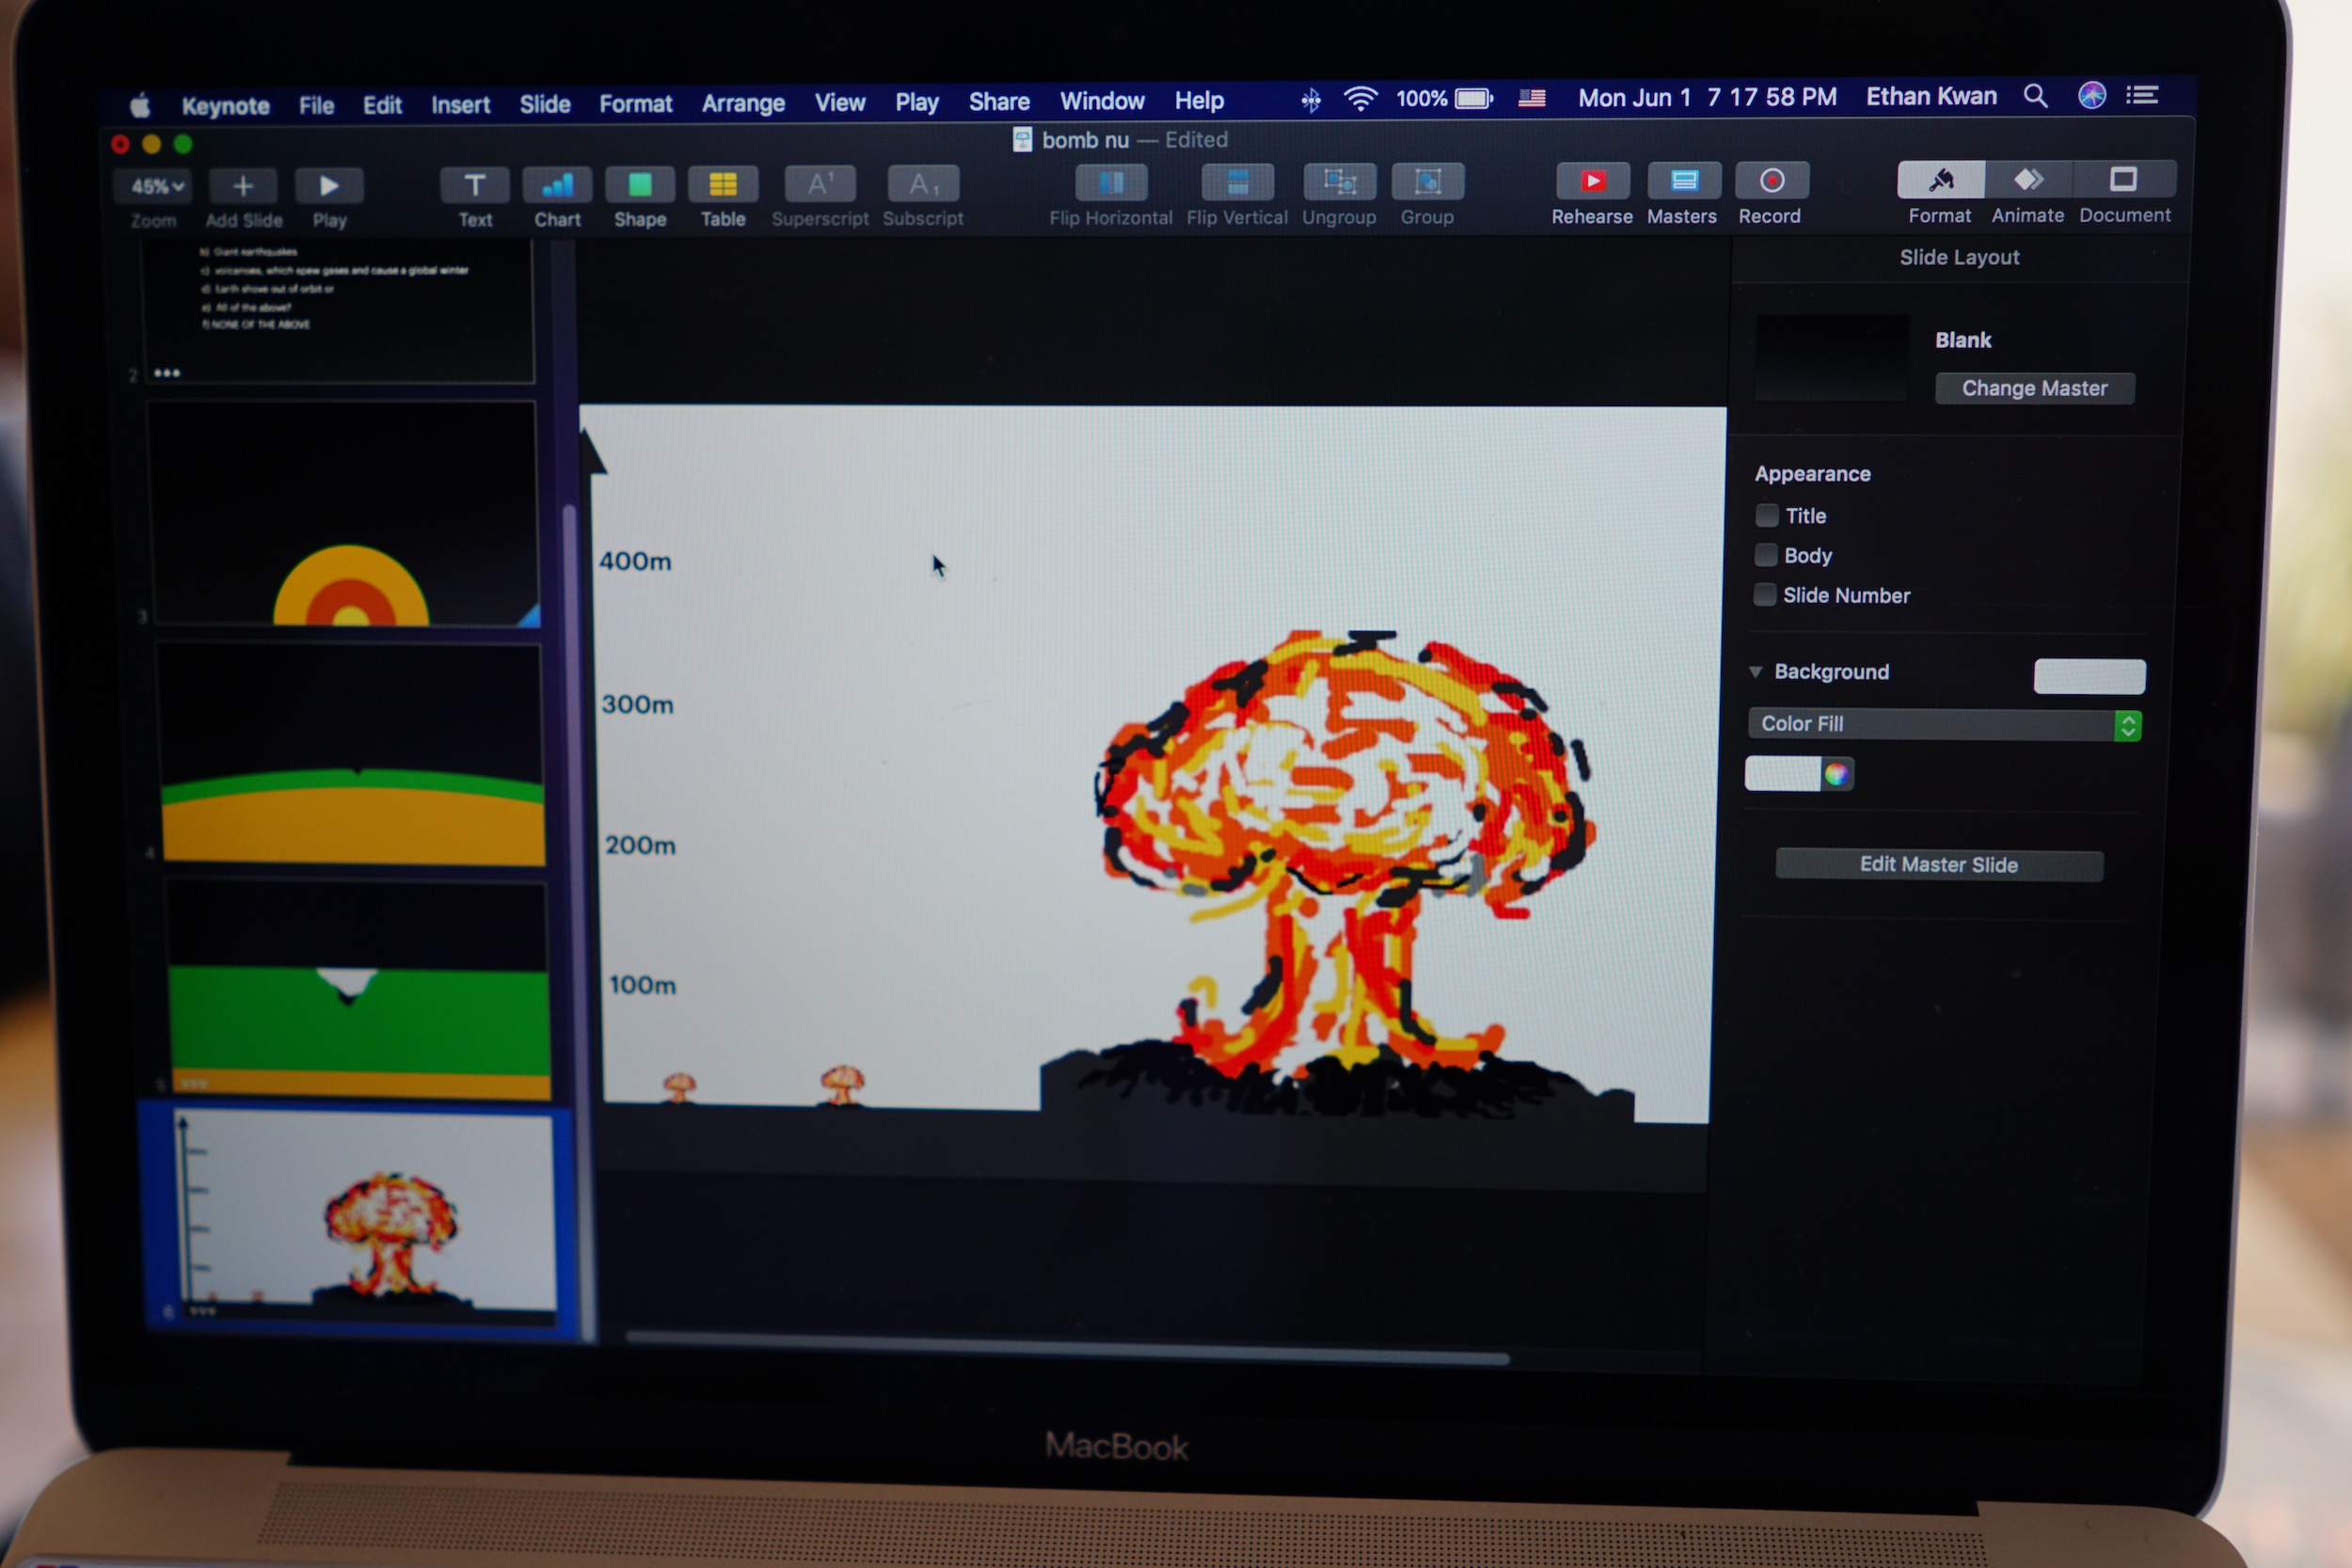This screenshot has width=2352, height=1568.
Task: Open the Masters toolbar icon
Action: 1683,181
